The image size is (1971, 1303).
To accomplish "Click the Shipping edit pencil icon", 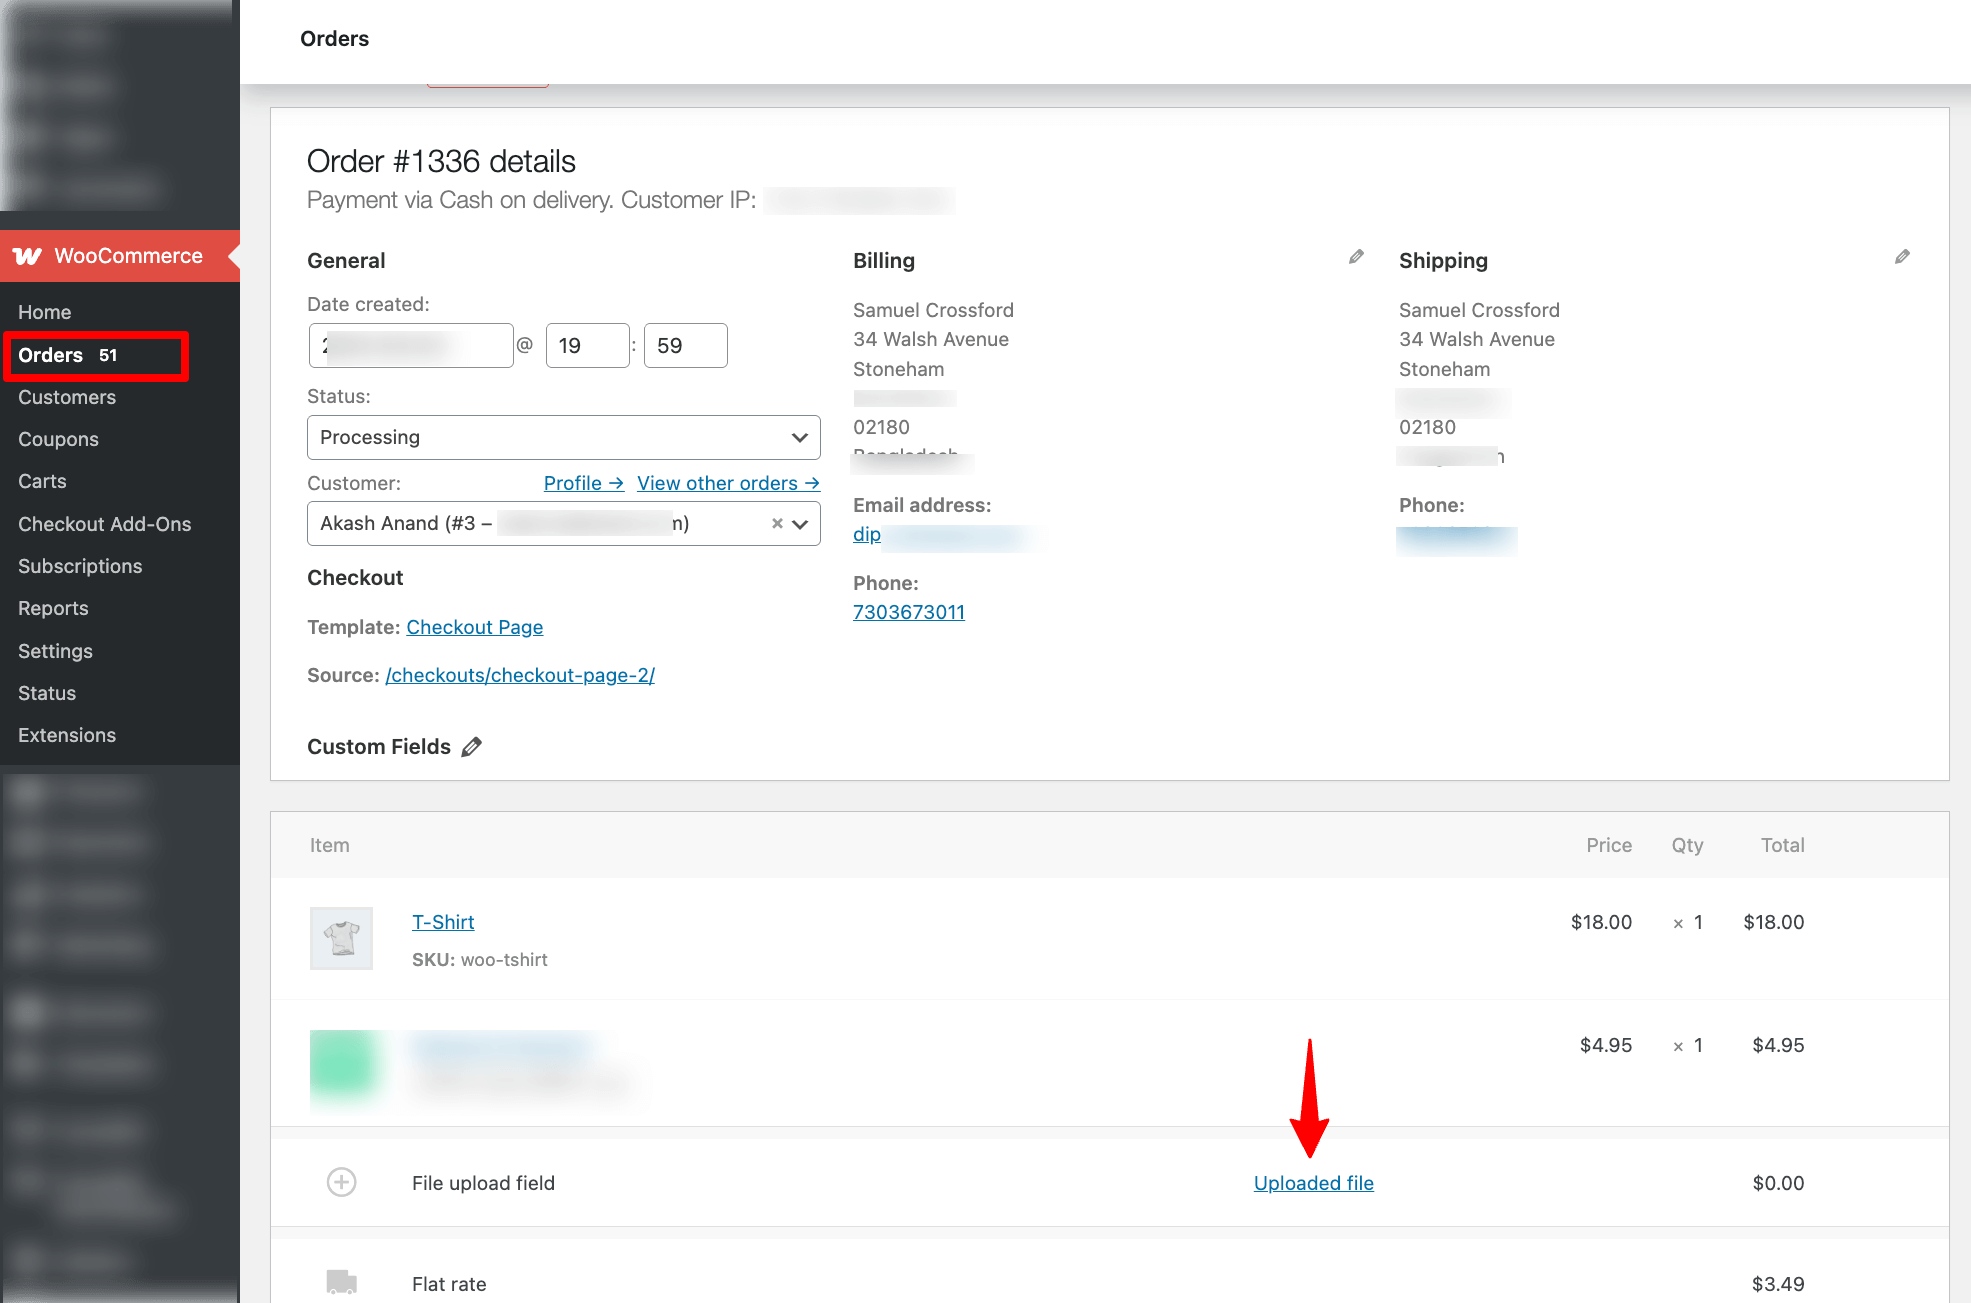I will (1902, 257).
